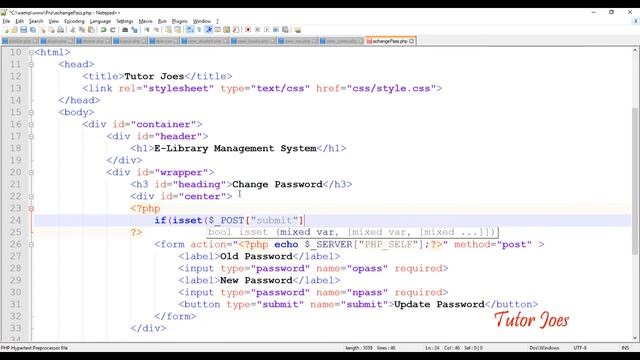640x360 pixels.
Task: Click the Print toolbar icon
Action: (60, 30)
